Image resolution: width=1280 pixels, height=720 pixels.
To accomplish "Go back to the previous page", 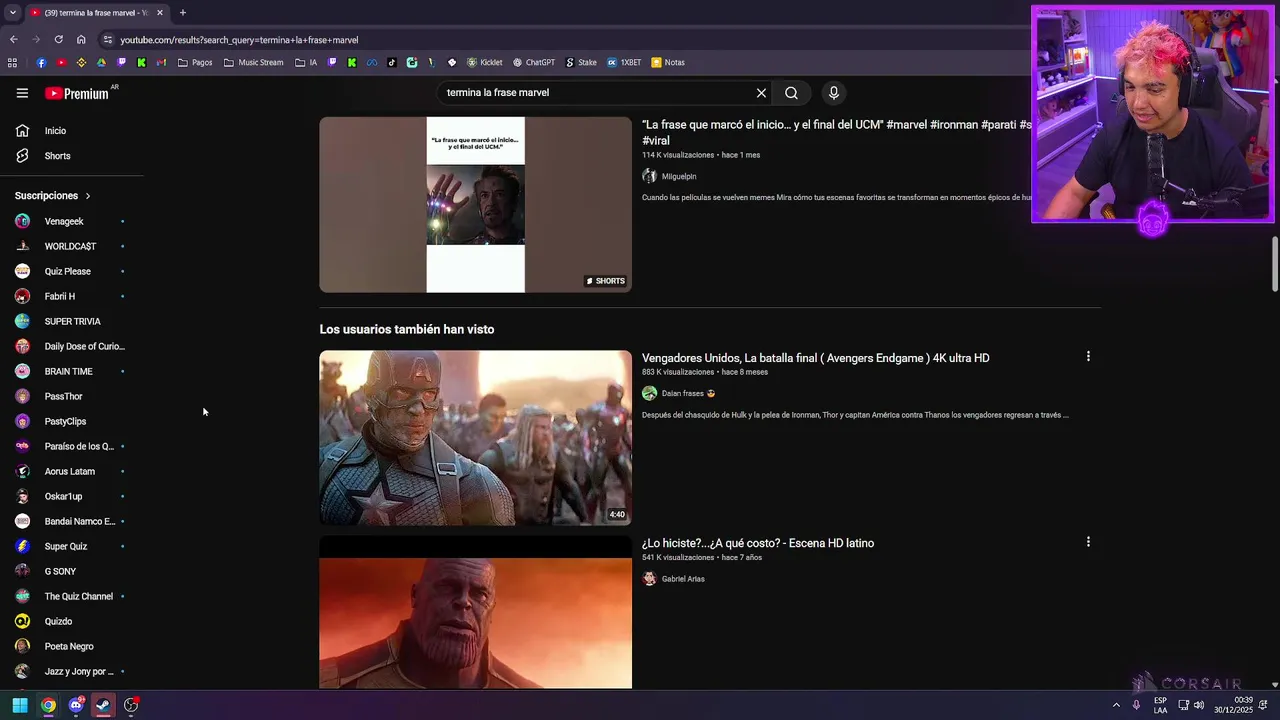I will tap(13, 40).
